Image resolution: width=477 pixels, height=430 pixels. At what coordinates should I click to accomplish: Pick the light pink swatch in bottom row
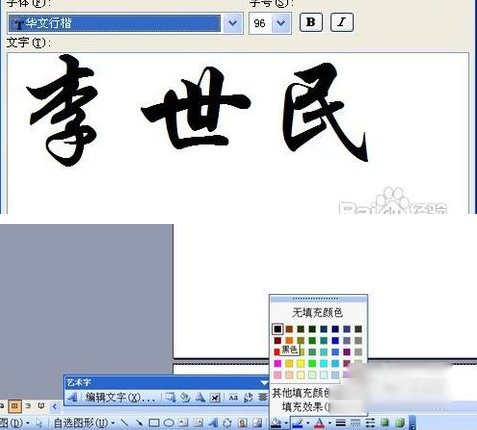click(277, 375)
